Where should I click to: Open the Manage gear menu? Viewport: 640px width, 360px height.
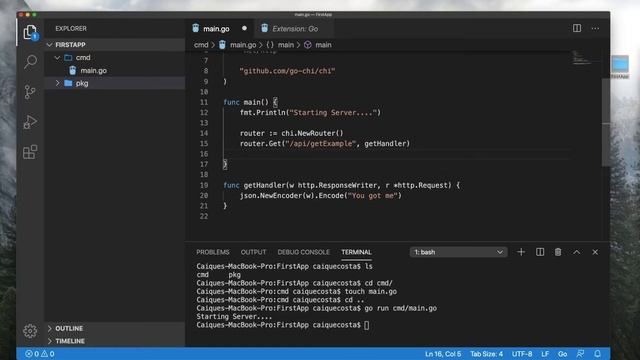pyautogui.click(x=30, y=331)
